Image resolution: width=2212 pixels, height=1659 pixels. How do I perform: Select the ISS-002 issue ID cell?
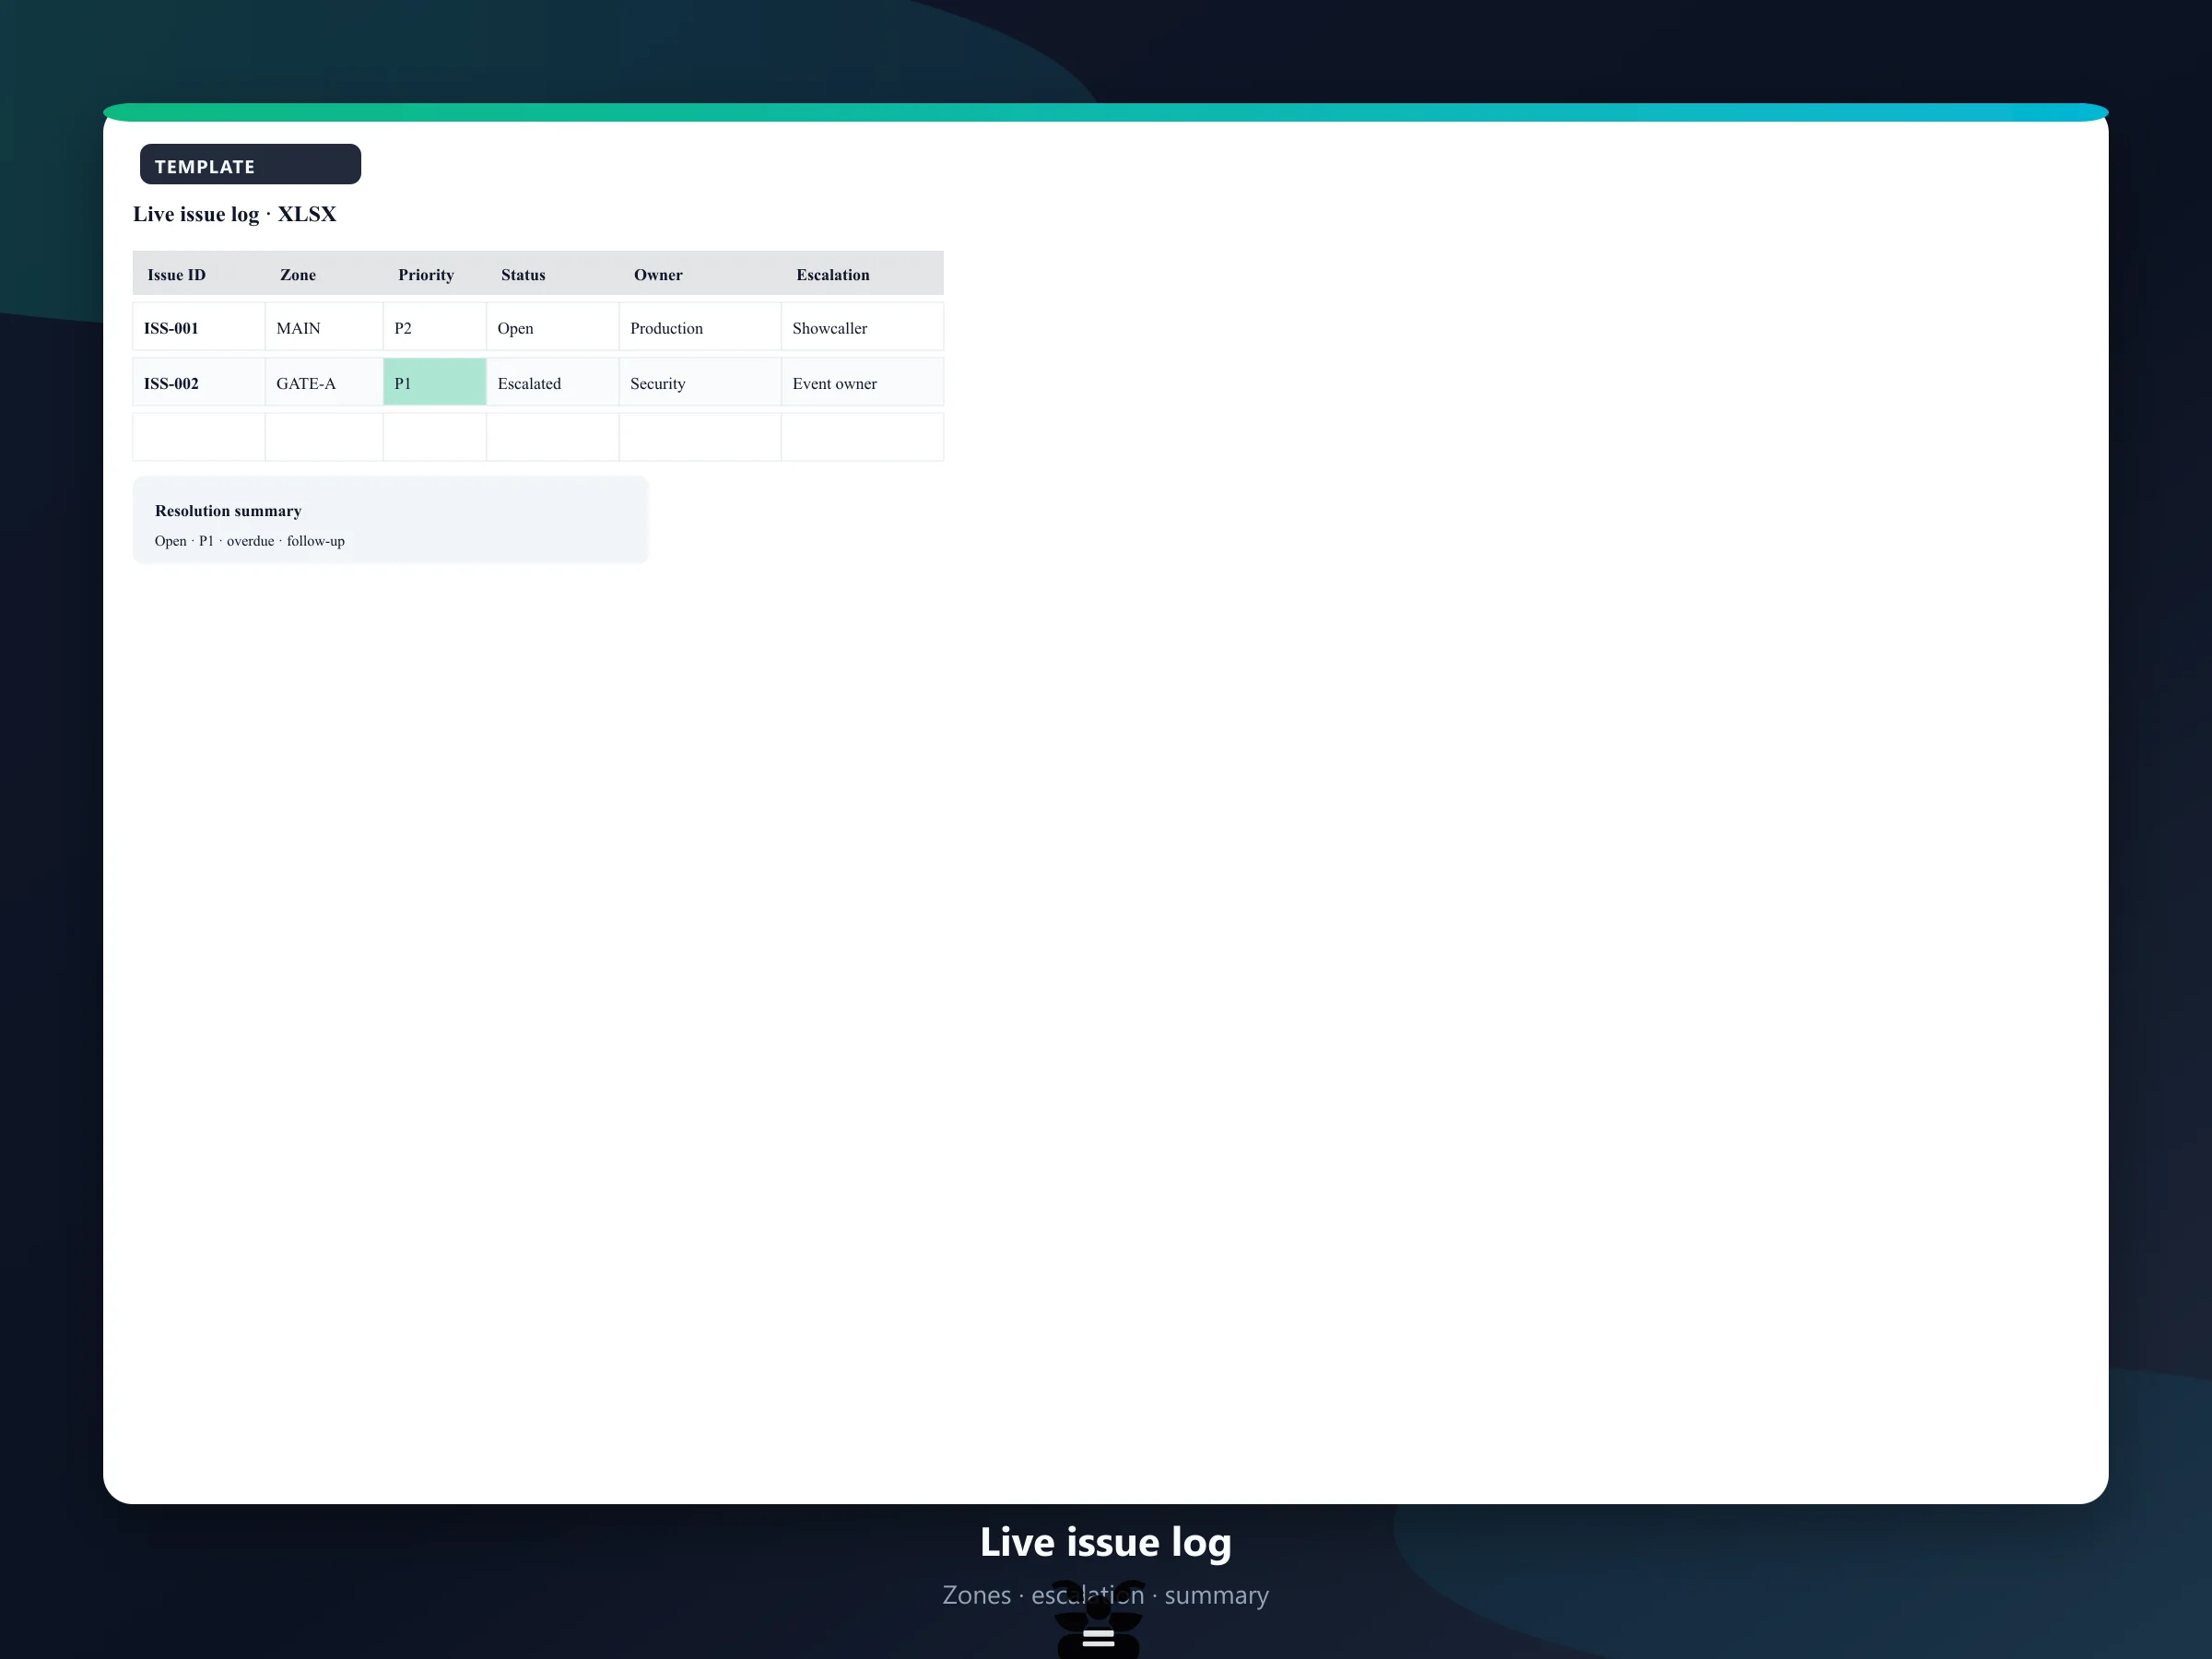199,382
